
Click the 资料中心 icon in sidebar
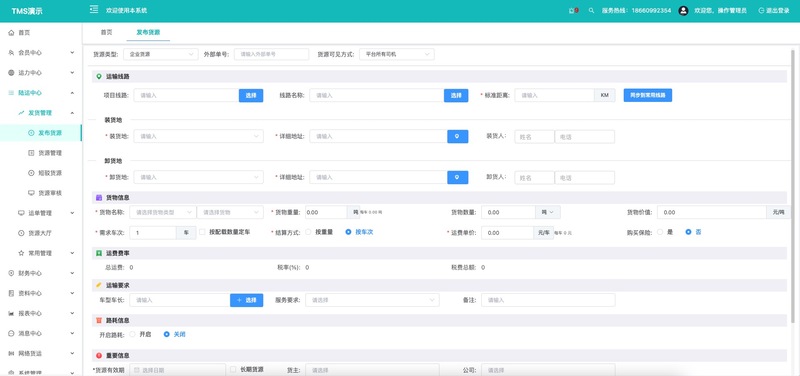[x=11, y=293]
